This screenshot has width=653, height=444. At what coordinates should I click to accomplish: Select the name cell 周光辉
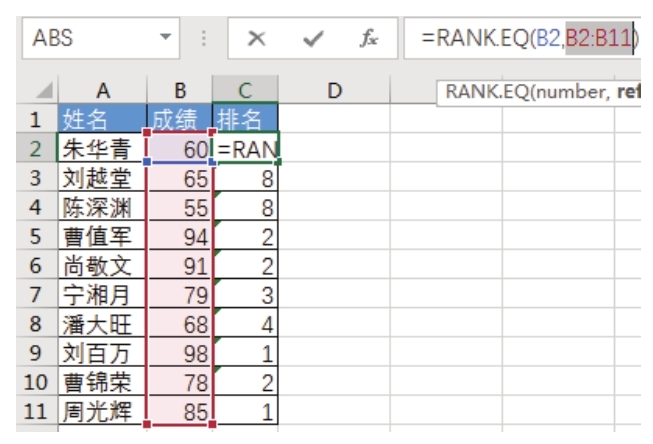click(x=102, y=411)
